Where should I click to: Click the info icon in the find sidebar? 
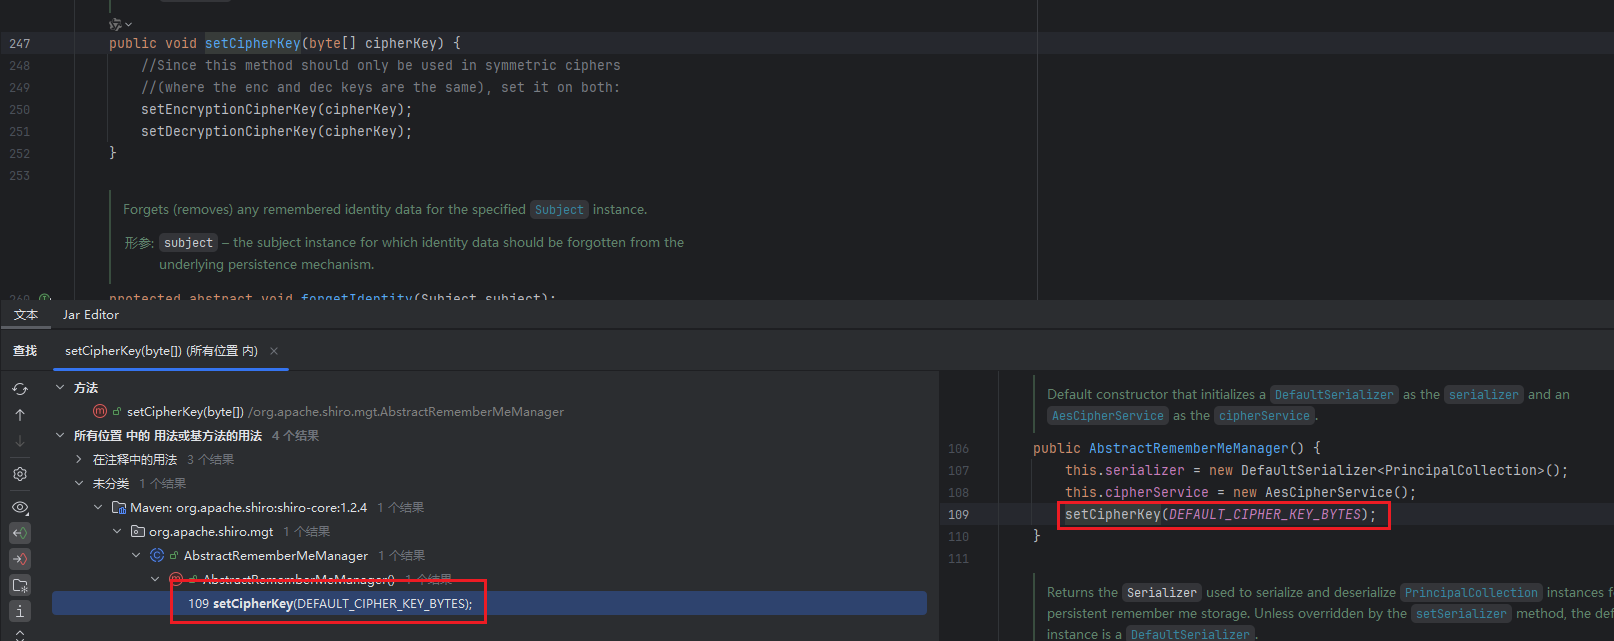pyautogui.click(x=20, y=611)
